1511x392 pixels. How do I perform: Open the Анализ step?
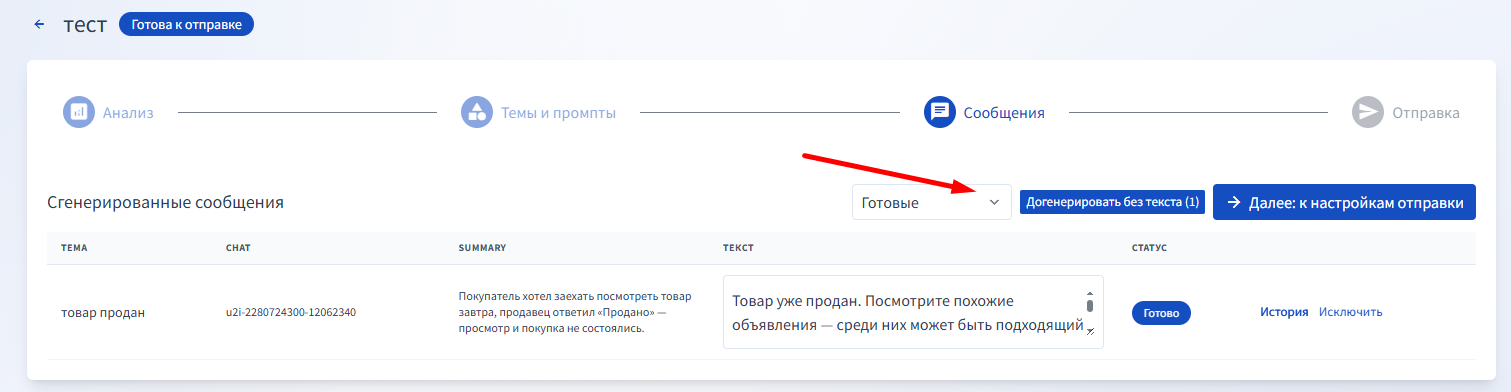coord(128,113)
